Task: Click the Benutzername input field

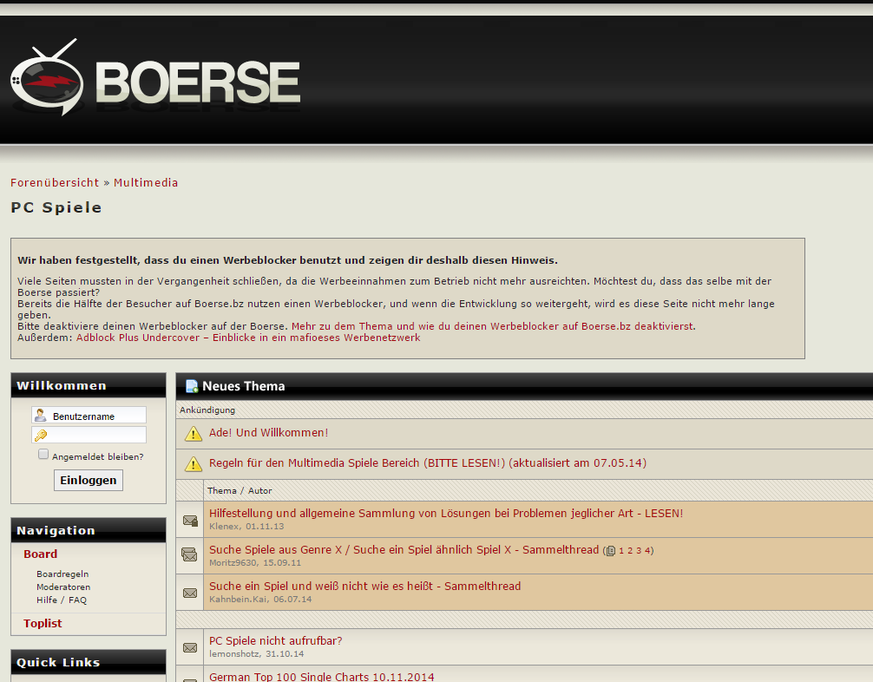Action: [x=97, y=415]
